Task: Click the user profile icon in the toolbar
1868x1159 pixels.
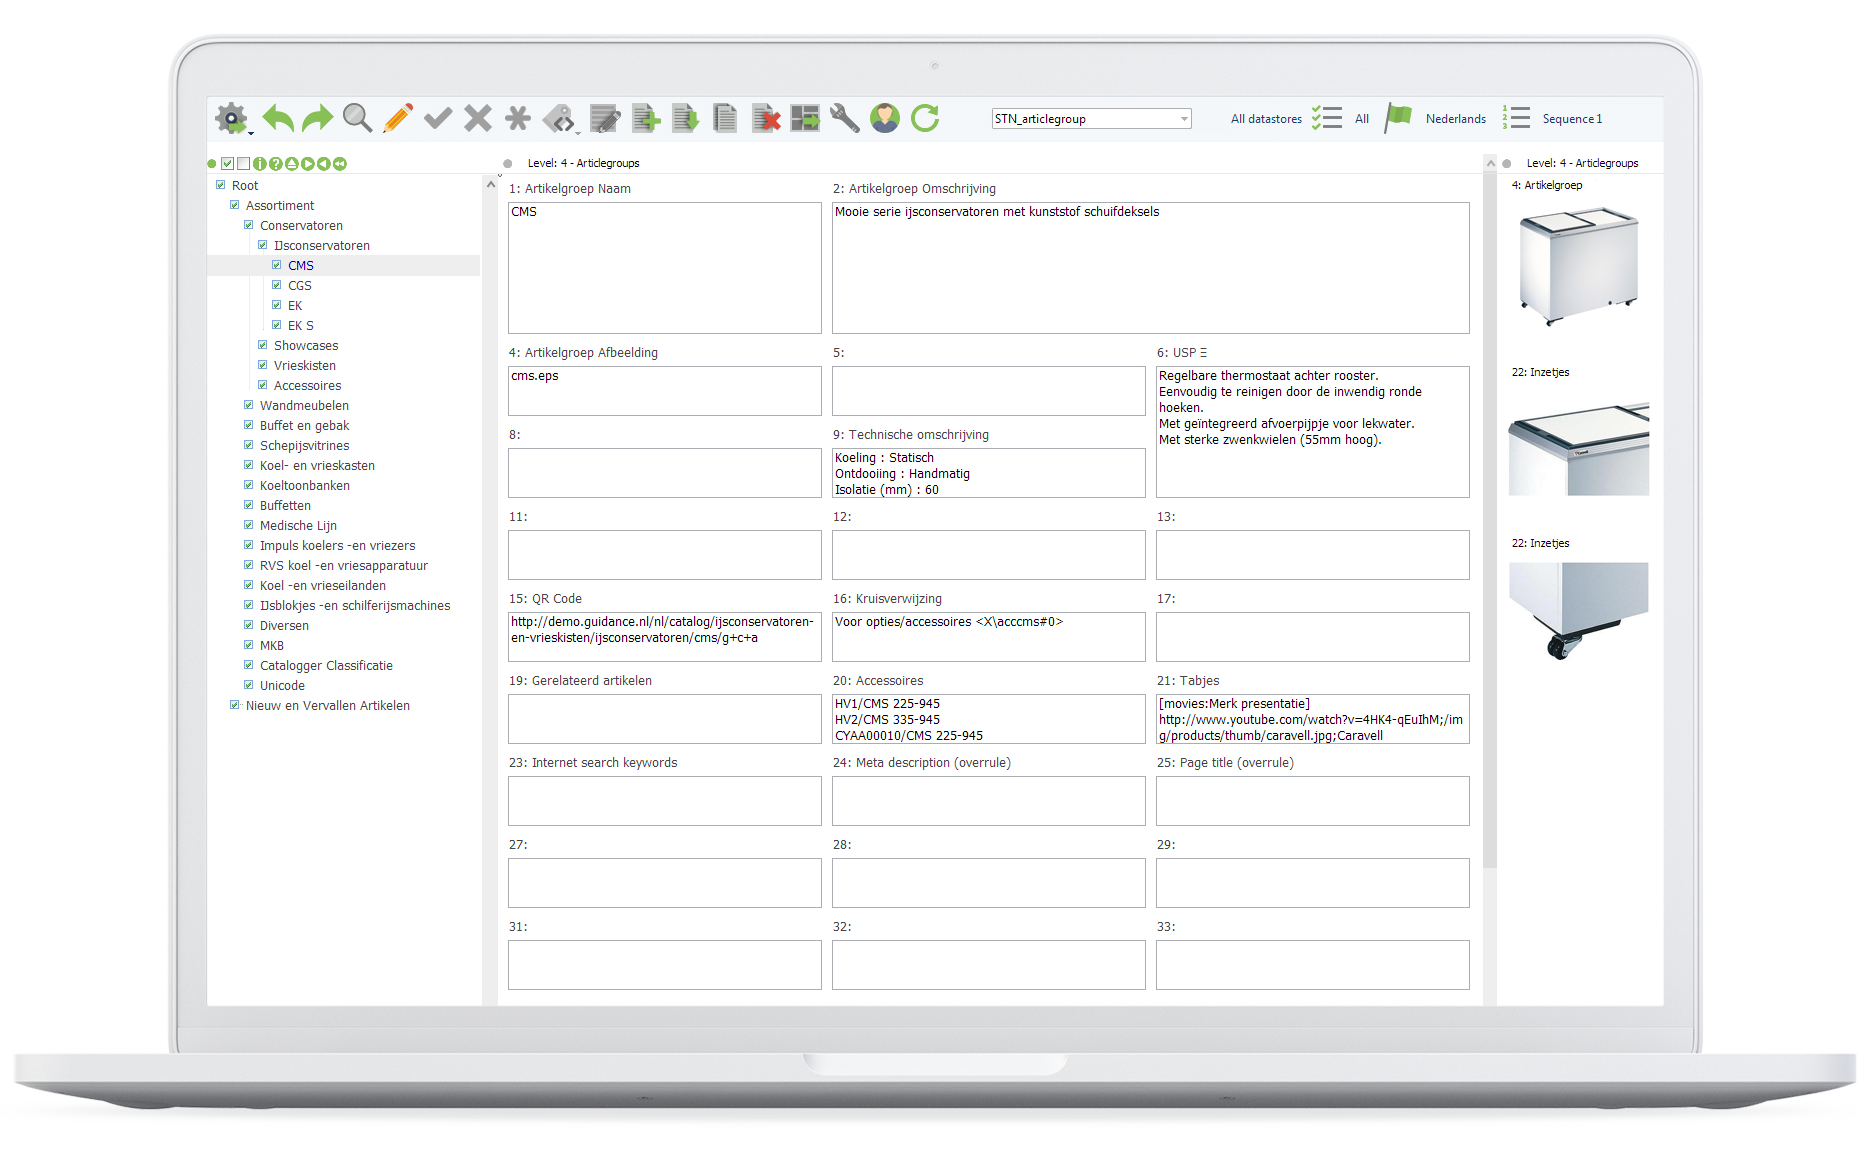Action: coord(885,118)
